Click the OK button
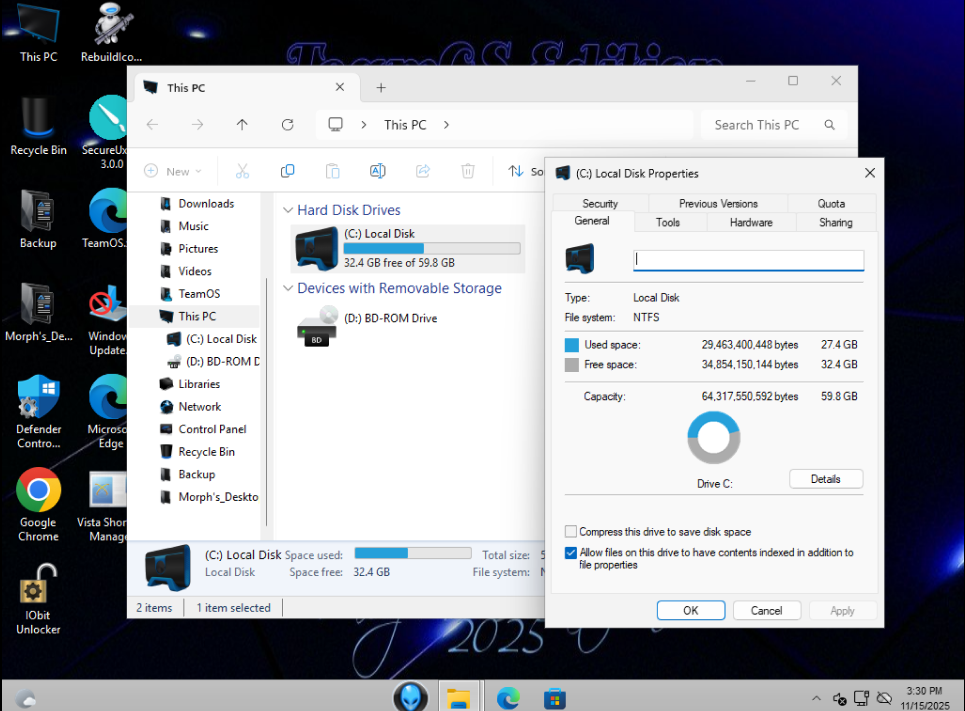Viewport: 965px width, 711px height. [690, 610]
